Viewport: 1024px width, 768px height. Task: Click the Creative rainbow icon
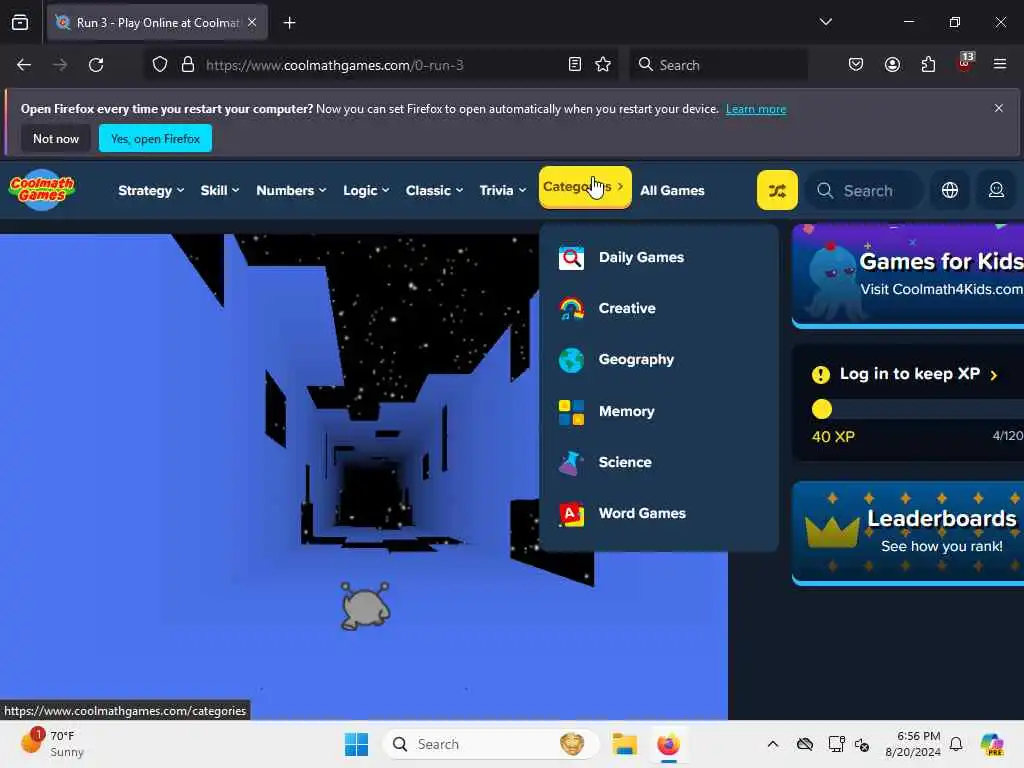pos(571,308)
